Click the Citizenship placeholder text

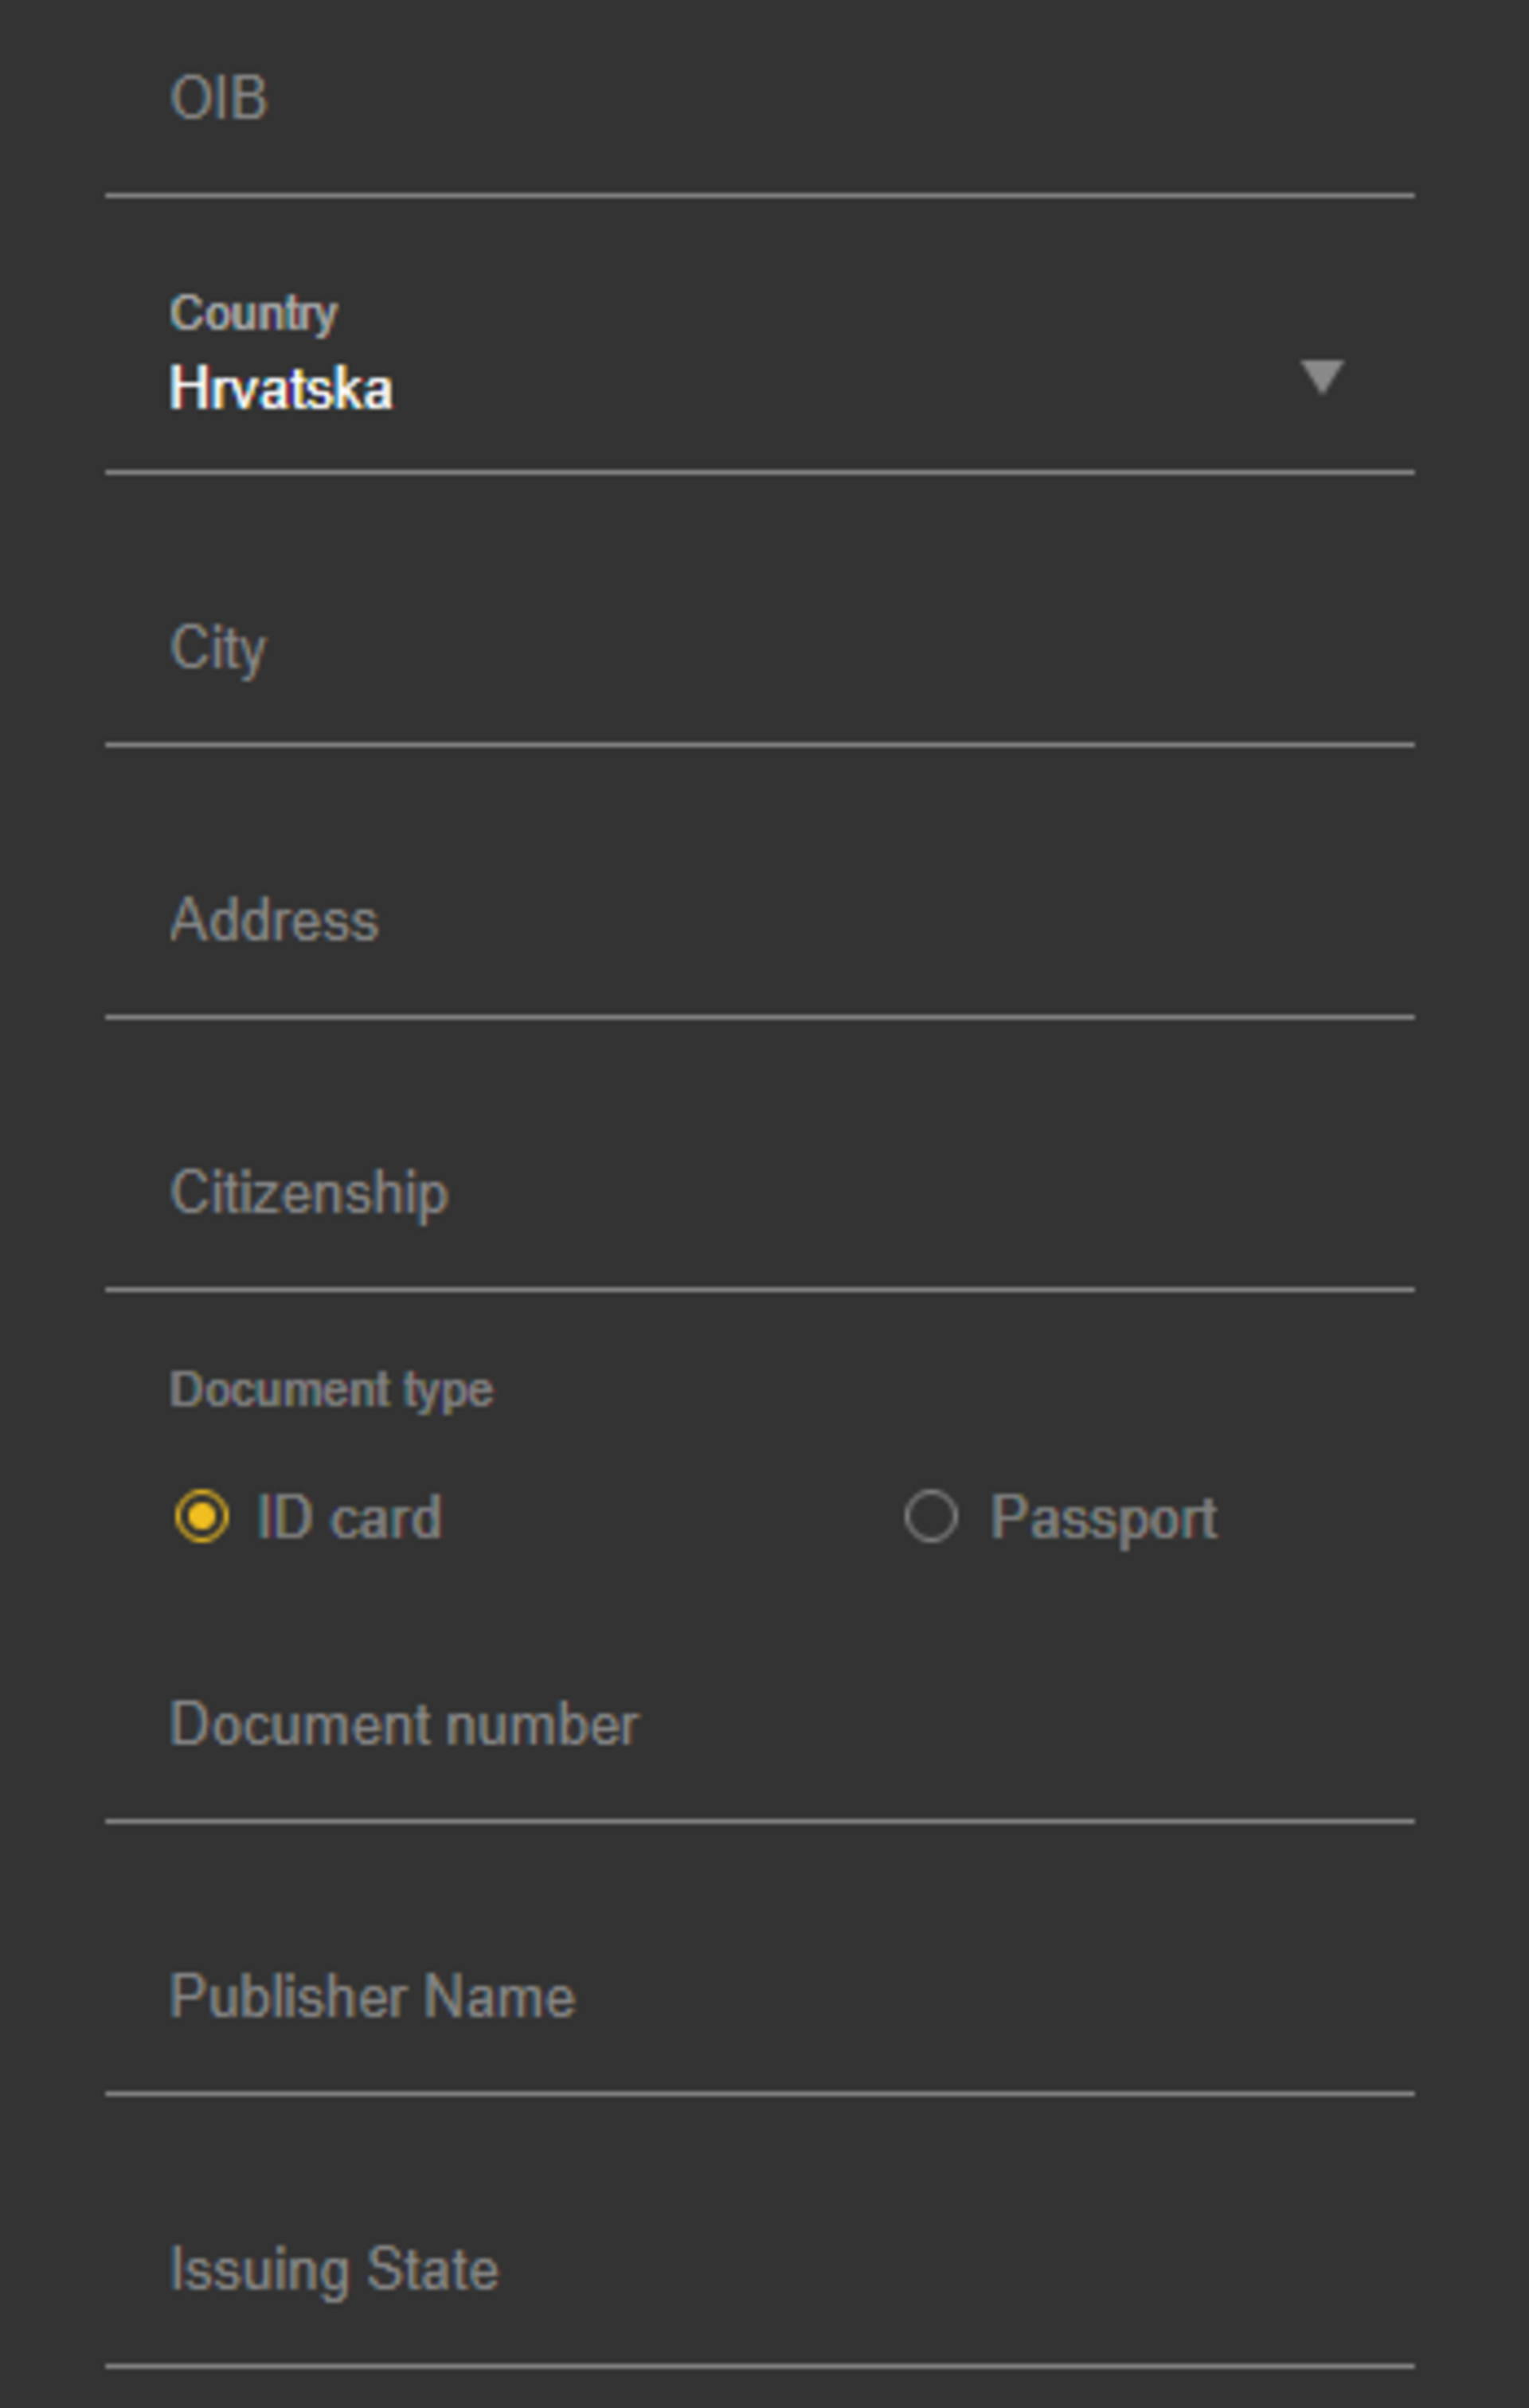tap(309, 1193)
